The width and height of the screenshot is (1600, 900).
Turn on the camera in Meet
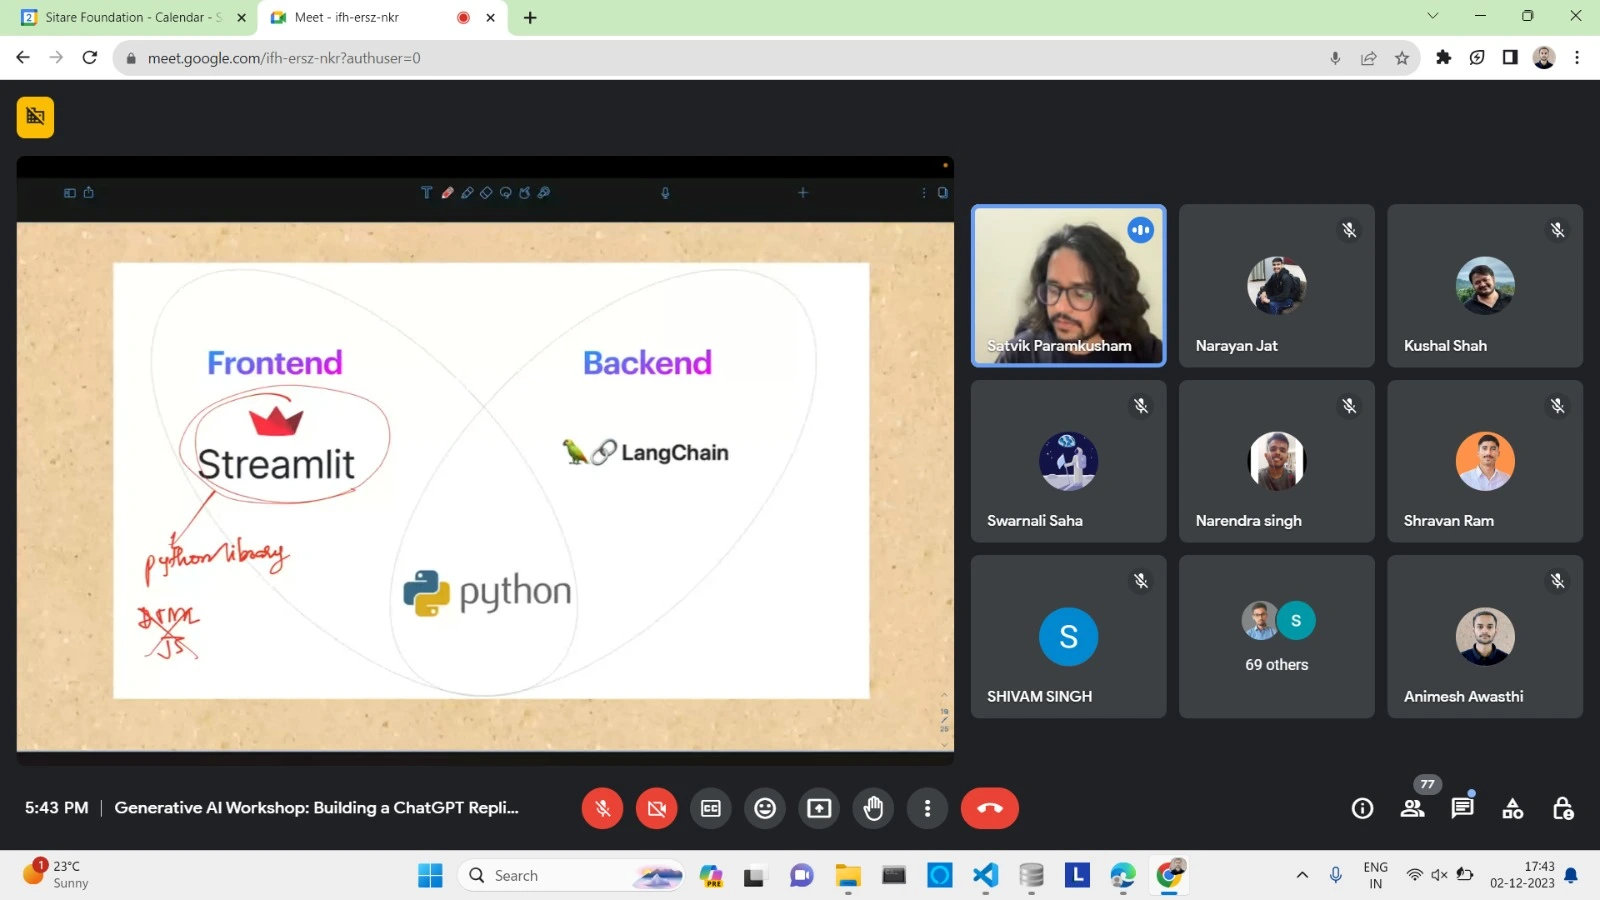click(x=656, y=808)
